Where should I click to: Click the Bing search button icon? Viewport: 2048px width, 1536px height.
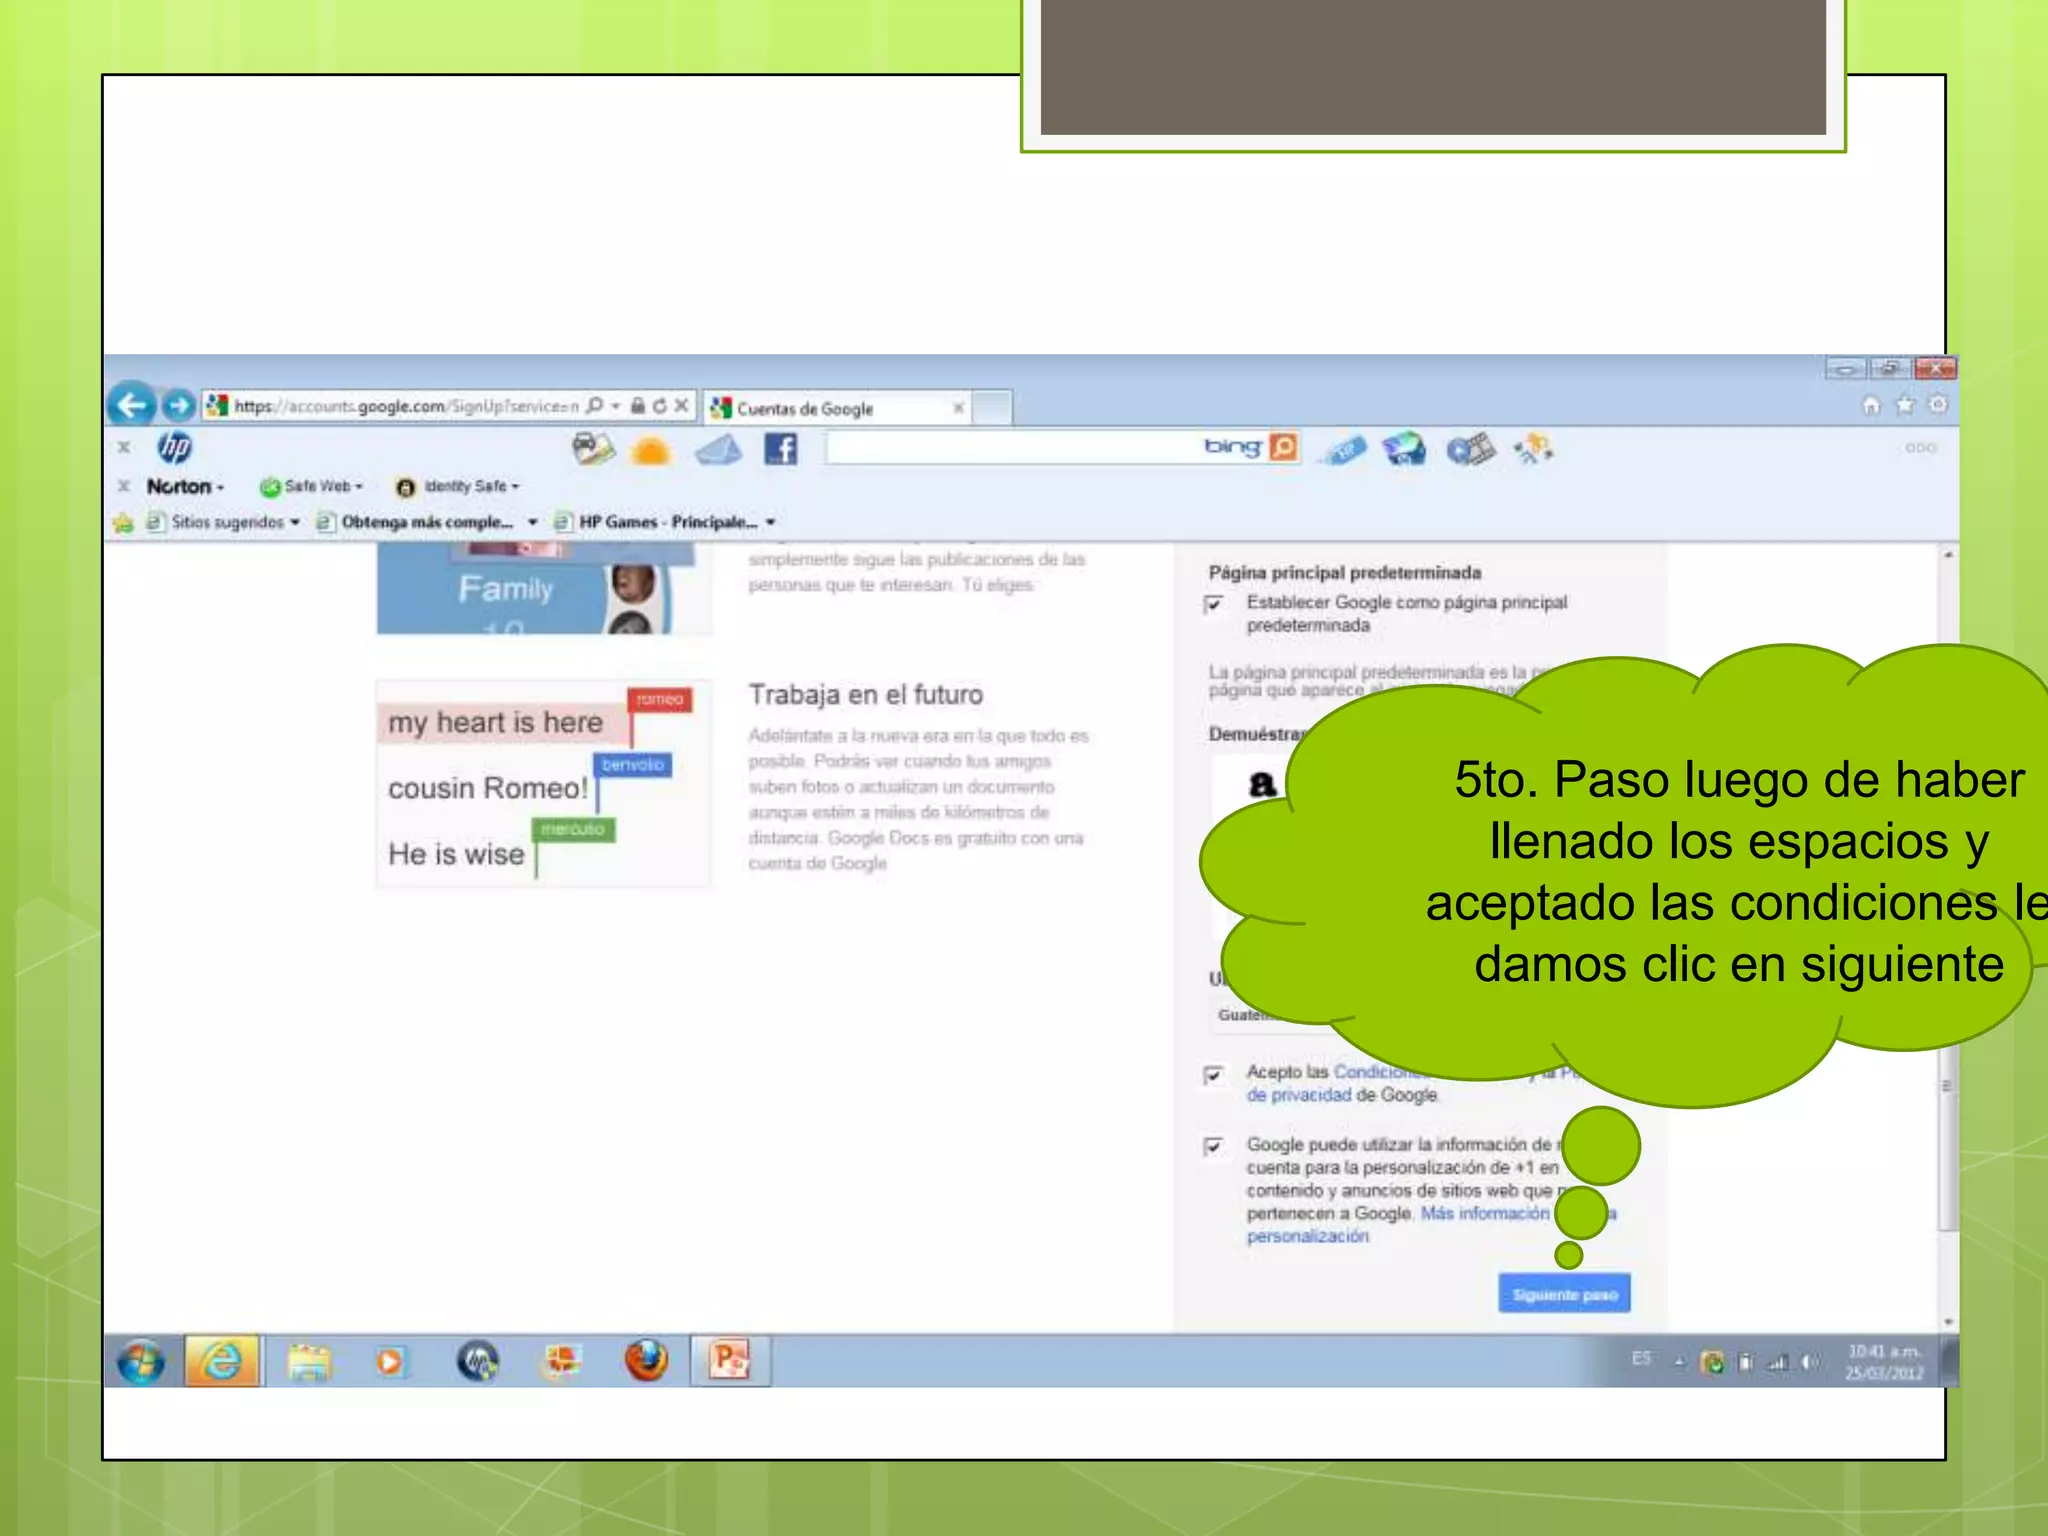(1283, 447)
